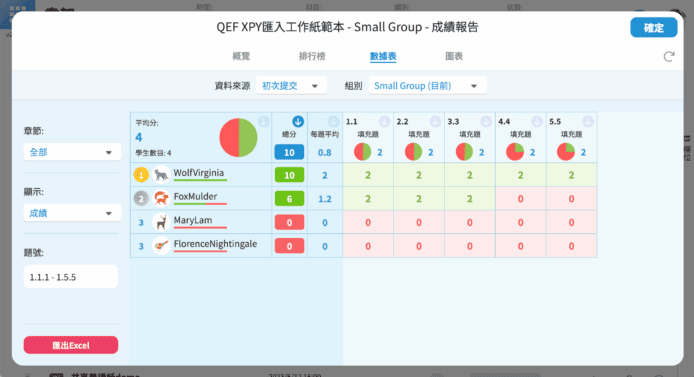Open the Small Group (目前) group dropdown

tap(428, 85)
